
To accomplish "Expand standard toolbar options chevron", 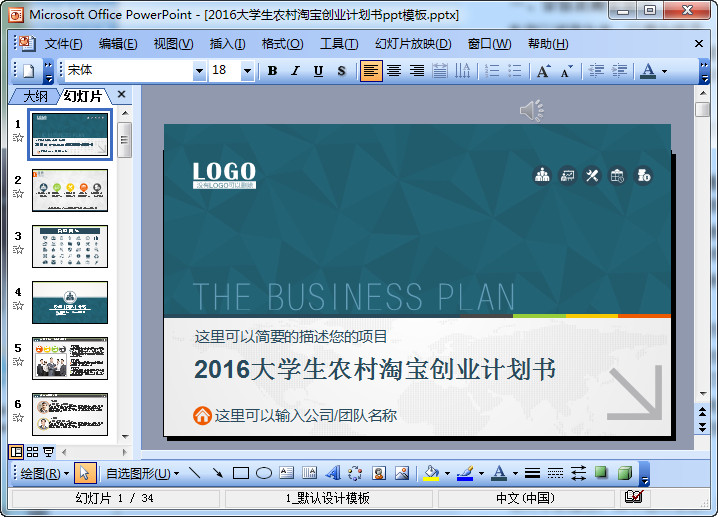I will (x=49, y=72).
